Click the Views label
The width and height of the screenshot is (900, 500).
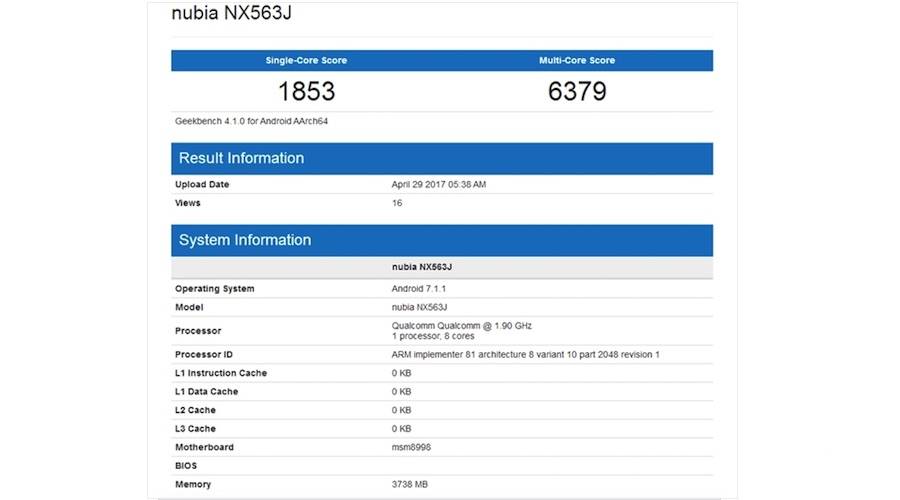pos(188,203)
